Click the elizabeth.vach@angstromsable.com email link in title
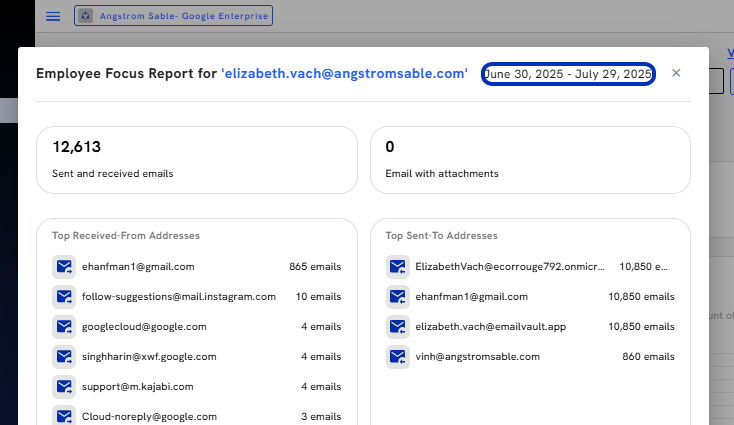This screenshot has width=734, height=425. point(345,73)
